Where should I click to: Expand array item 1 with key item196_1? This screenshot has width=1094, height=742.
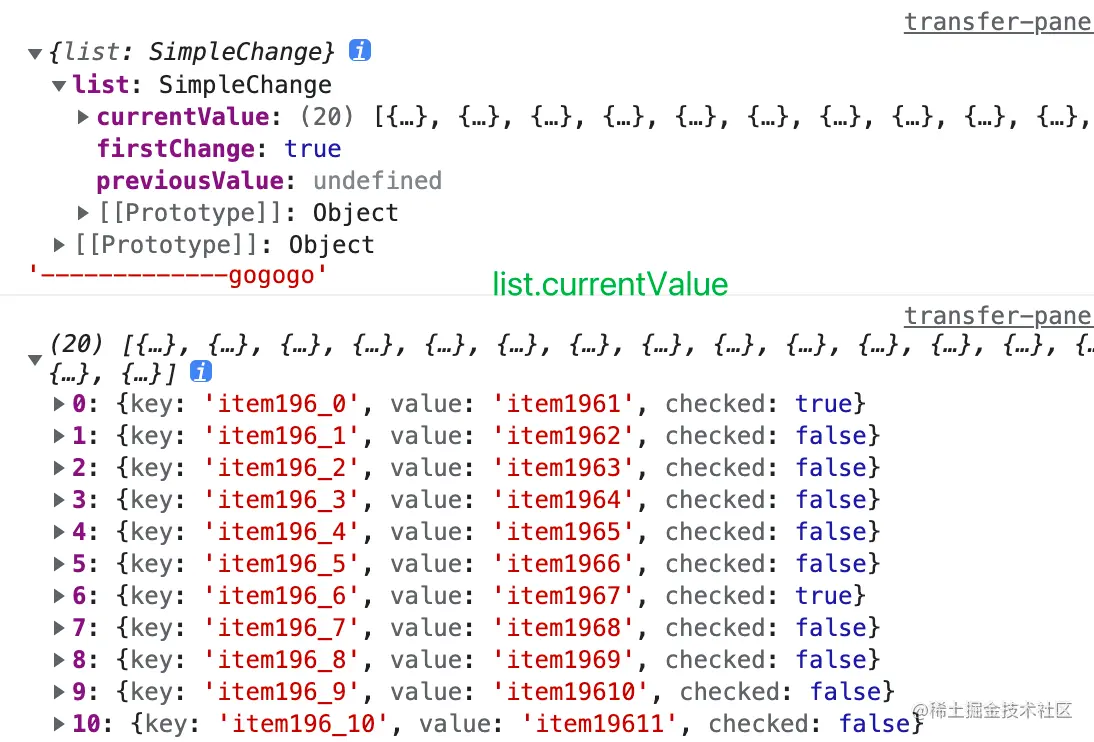point(60,436)
